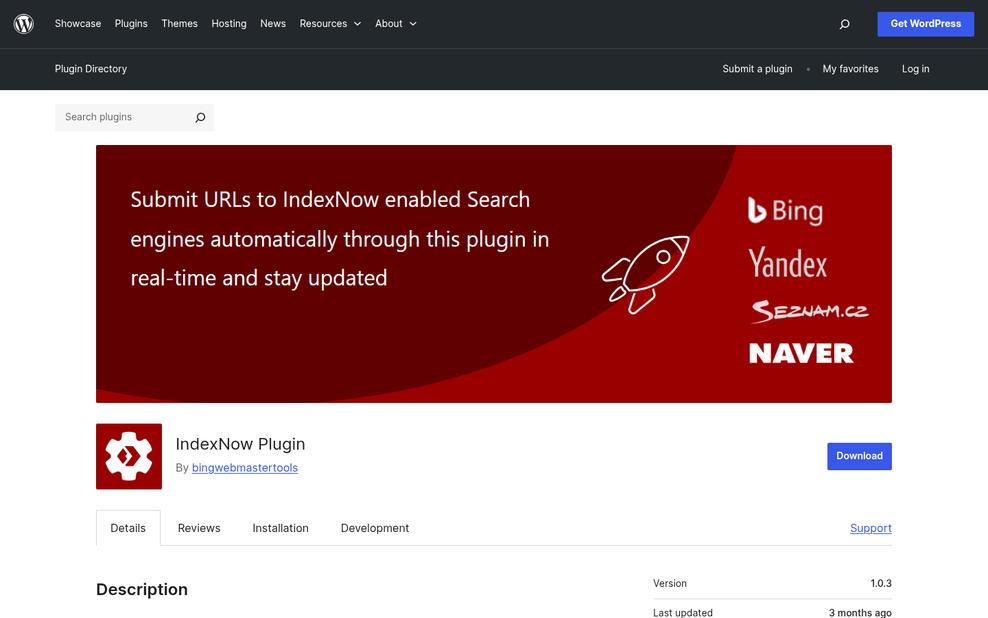Image resolution: width=988 pixels, height=618 pixels.
Task: Click the version value 1.0.3
Action: pyautogui.click(x=881, y=583)
